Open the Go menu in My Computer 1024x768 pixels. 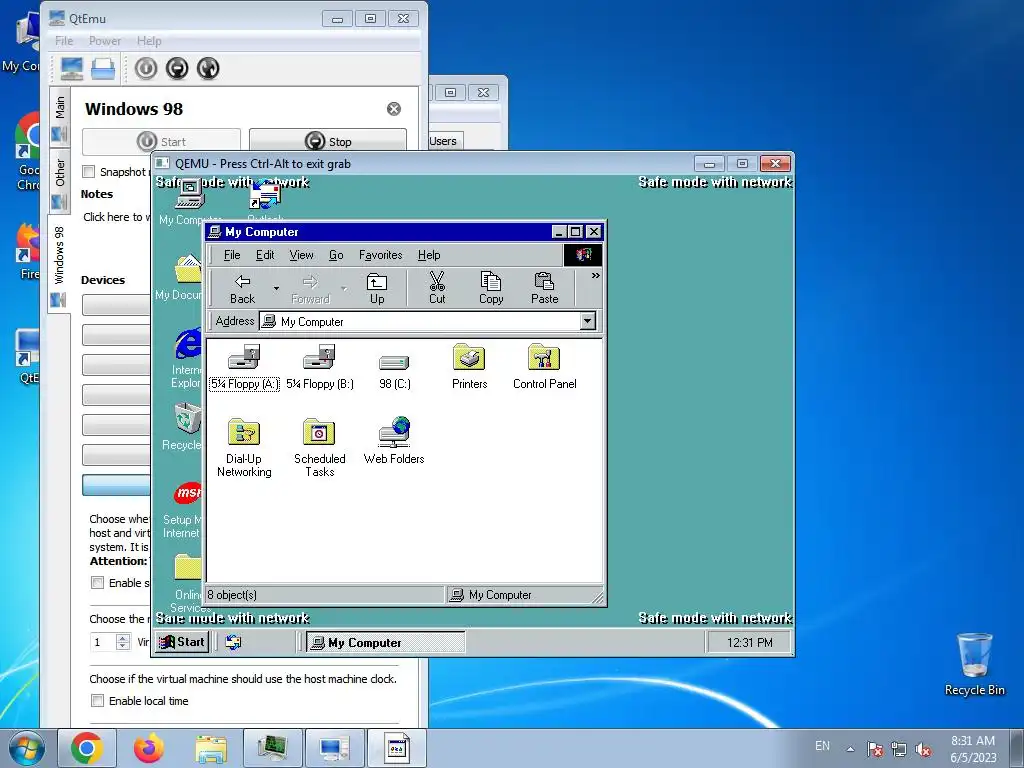click(336, 255)
